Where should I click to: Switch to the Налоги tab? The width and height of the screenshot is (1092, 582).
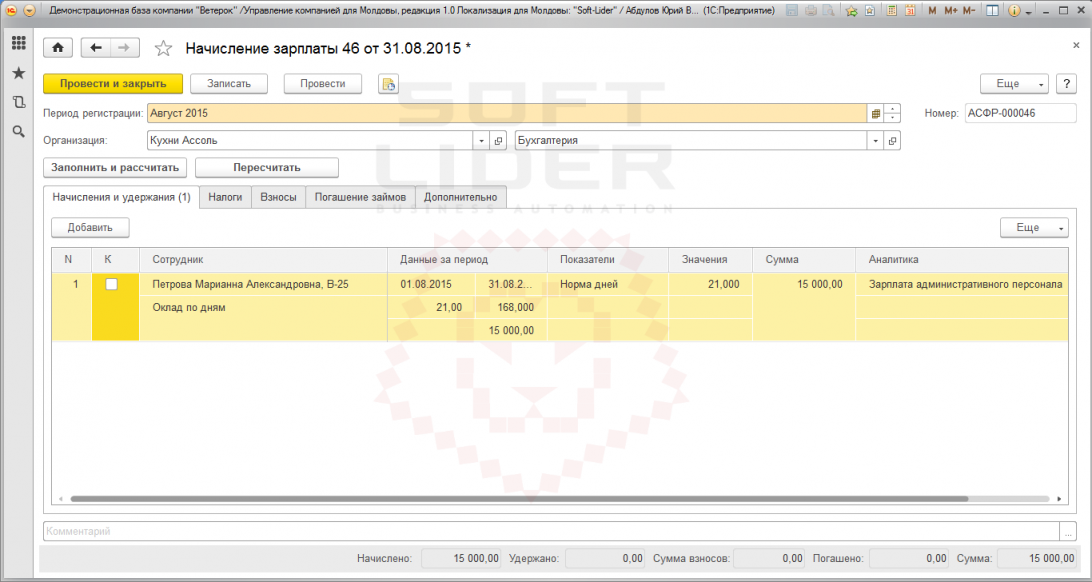(x=225, y=197)
